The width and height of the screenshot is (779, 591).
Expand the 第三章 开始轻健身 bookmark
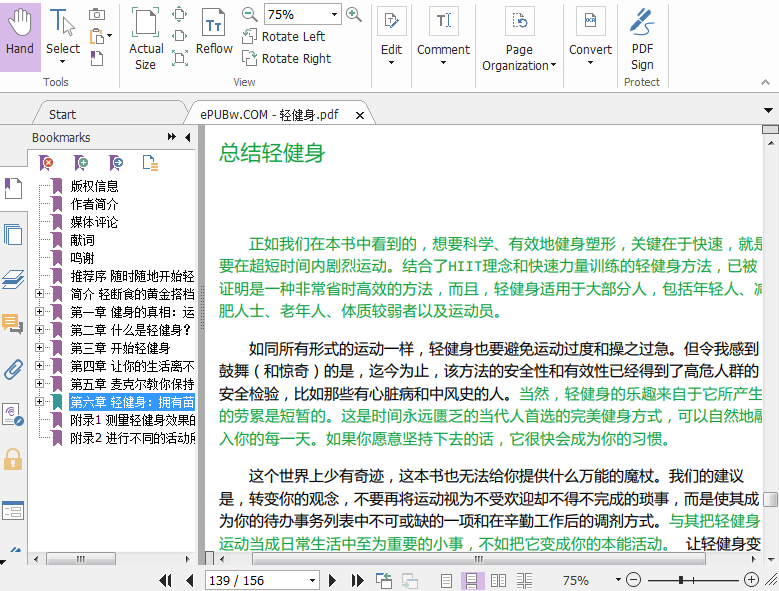[39, 348]
